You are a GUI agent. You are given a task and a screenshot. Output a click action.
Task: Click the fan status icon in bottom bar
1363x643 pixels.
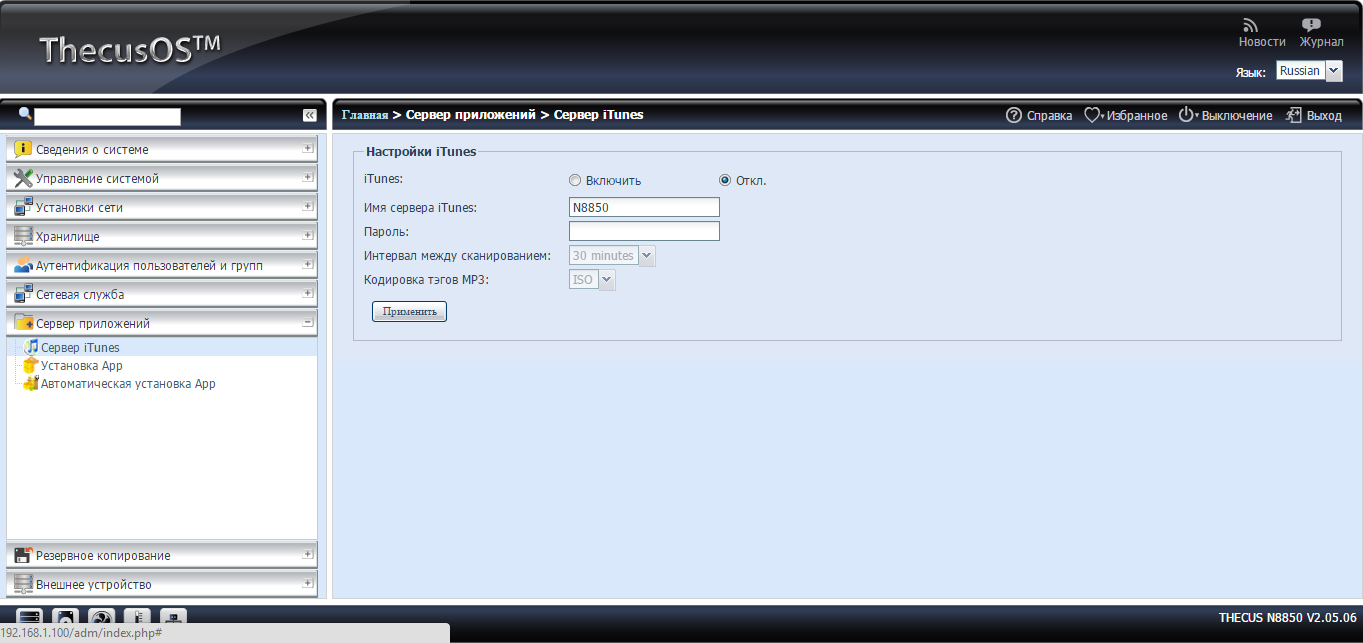pos(101,617)
